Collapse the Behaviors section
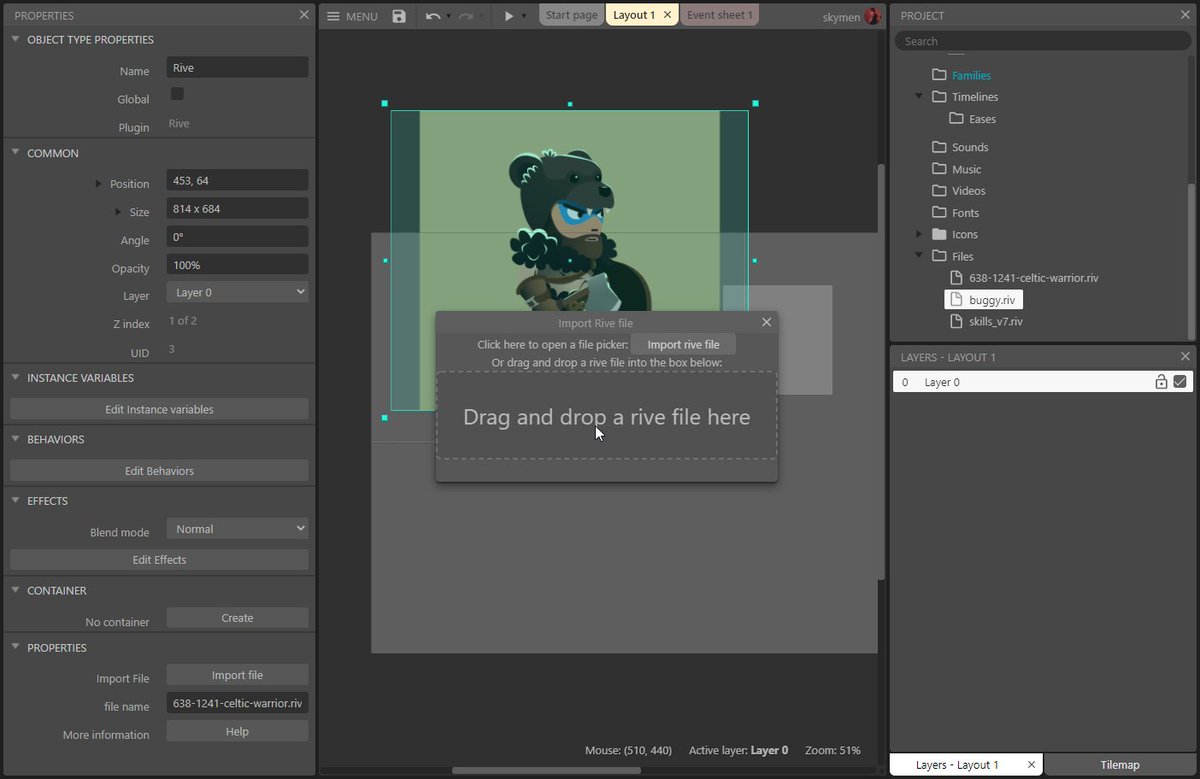The width and height of the screenshot is (1200, 779). pos(16,439)
